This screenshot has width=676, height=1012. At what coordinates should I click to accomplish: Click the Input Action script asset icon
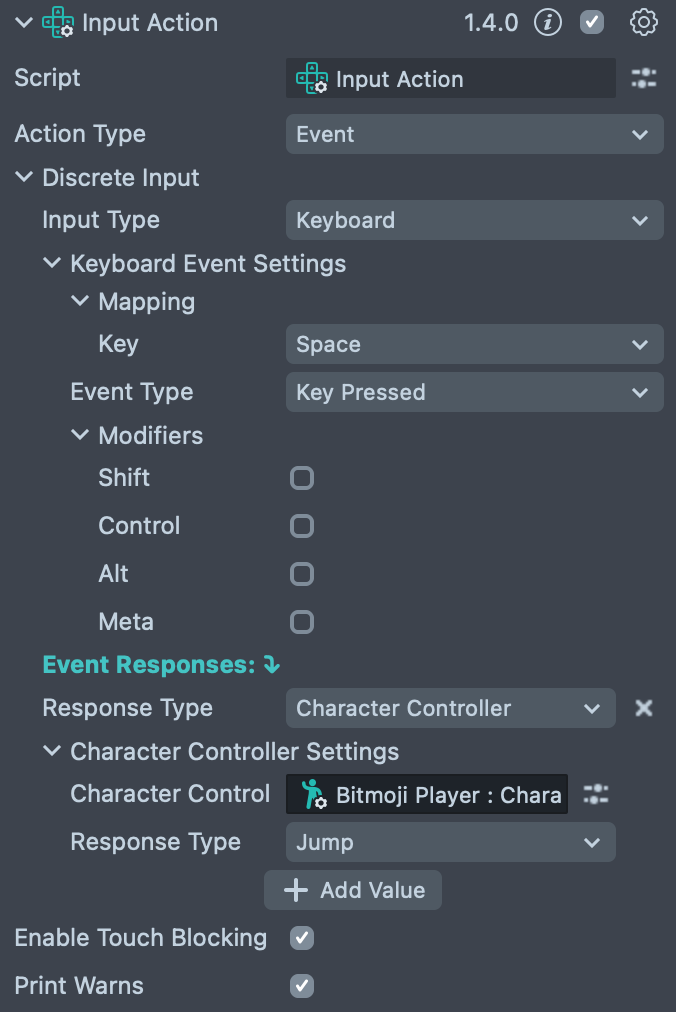pyautogui.click(x=312, y=79)
